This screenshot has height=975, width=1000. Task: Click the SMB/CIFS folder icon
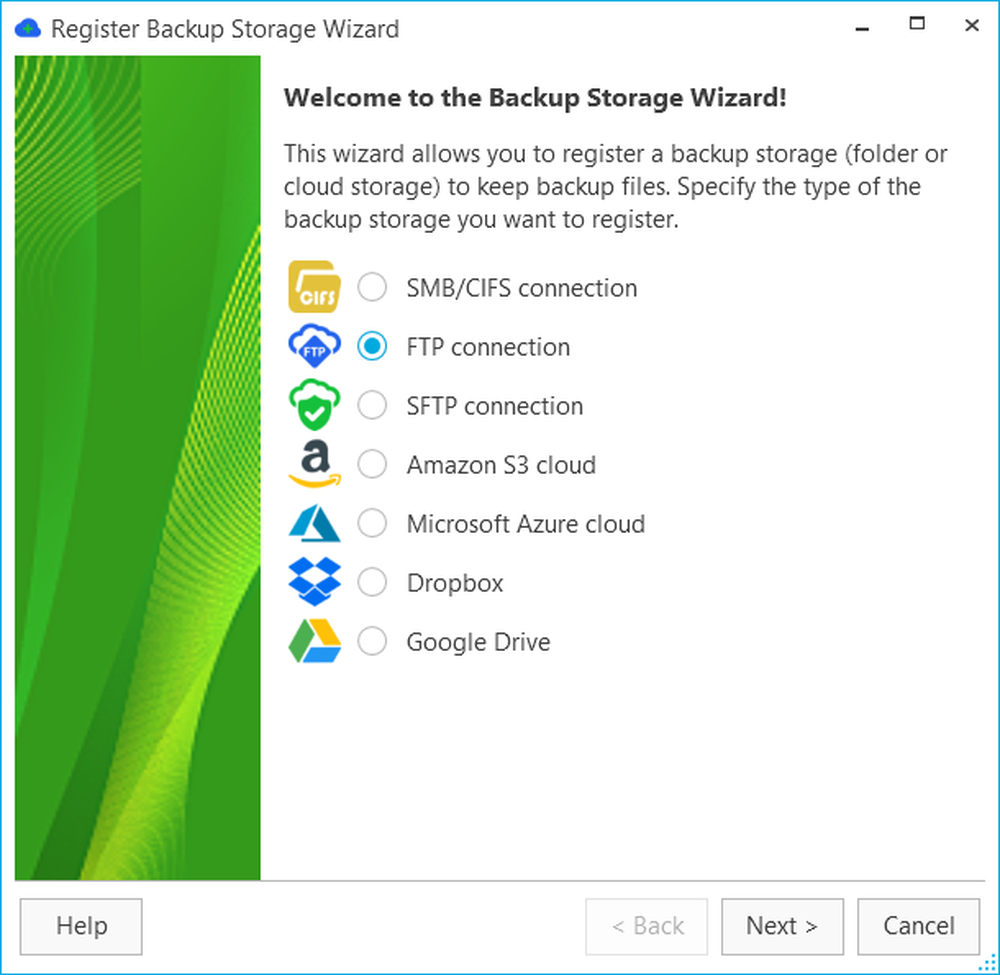pyautogui.click(x=314, y=287)
